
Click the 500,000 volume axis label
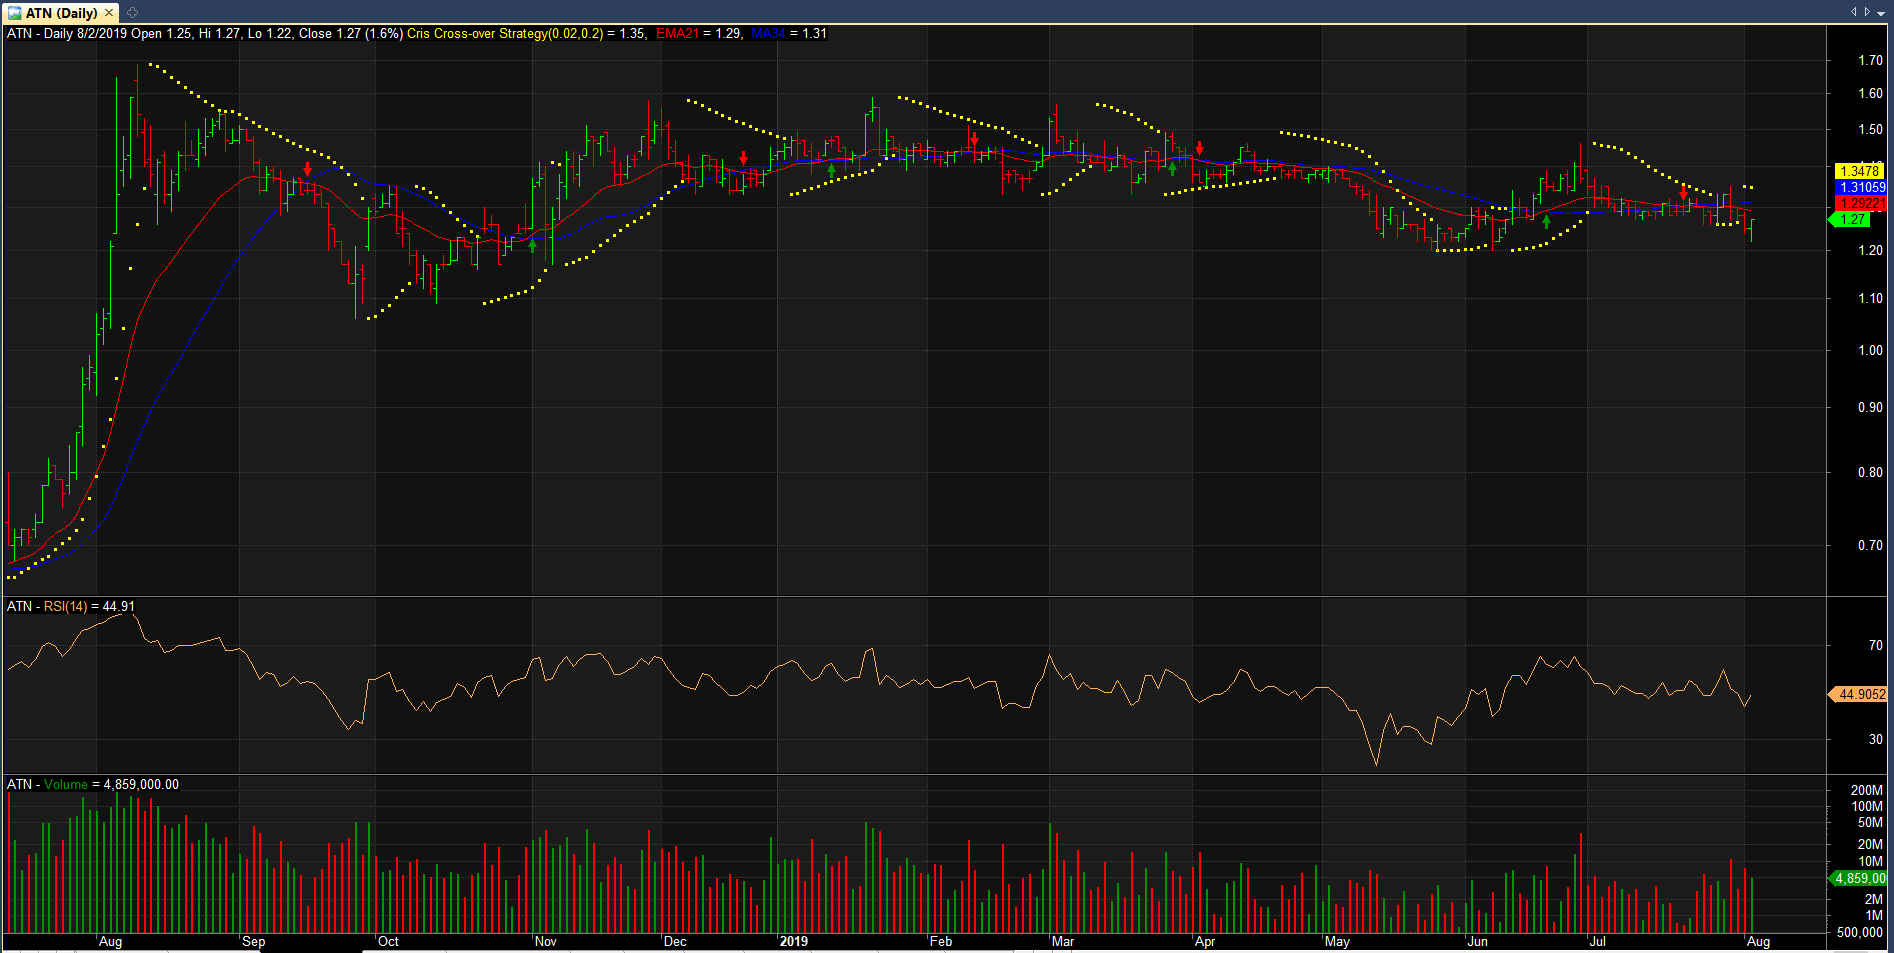pyautogui.click(x=1860, y=932)
